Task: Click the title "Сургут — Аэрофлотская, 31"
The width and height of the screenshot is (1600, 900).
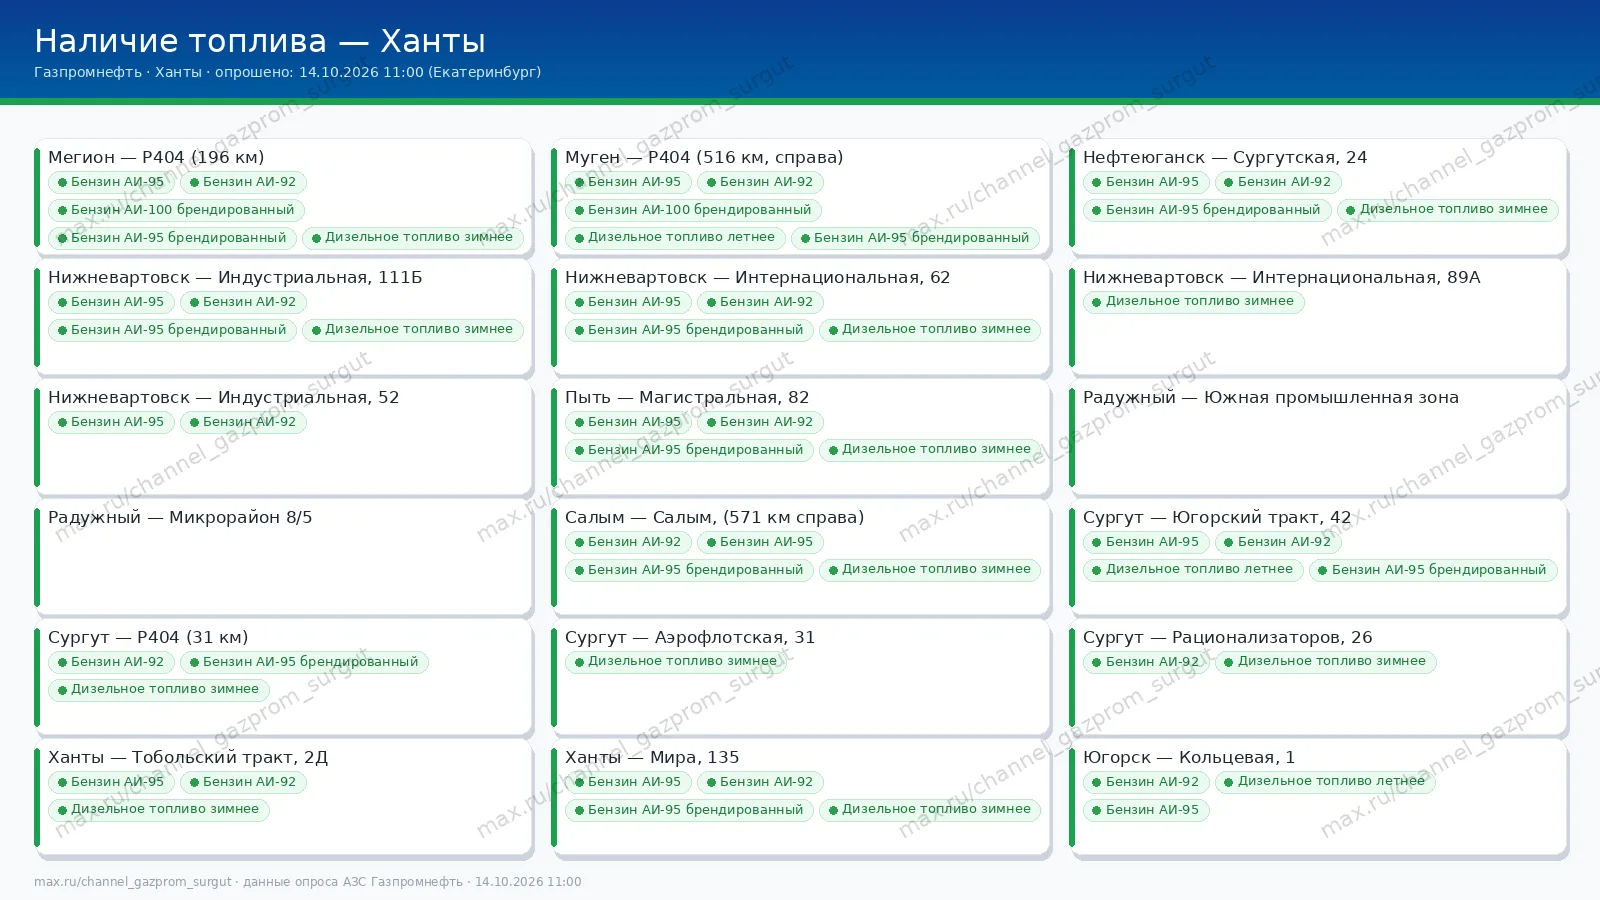Action: pyautogui.click(x=690, y=637)
